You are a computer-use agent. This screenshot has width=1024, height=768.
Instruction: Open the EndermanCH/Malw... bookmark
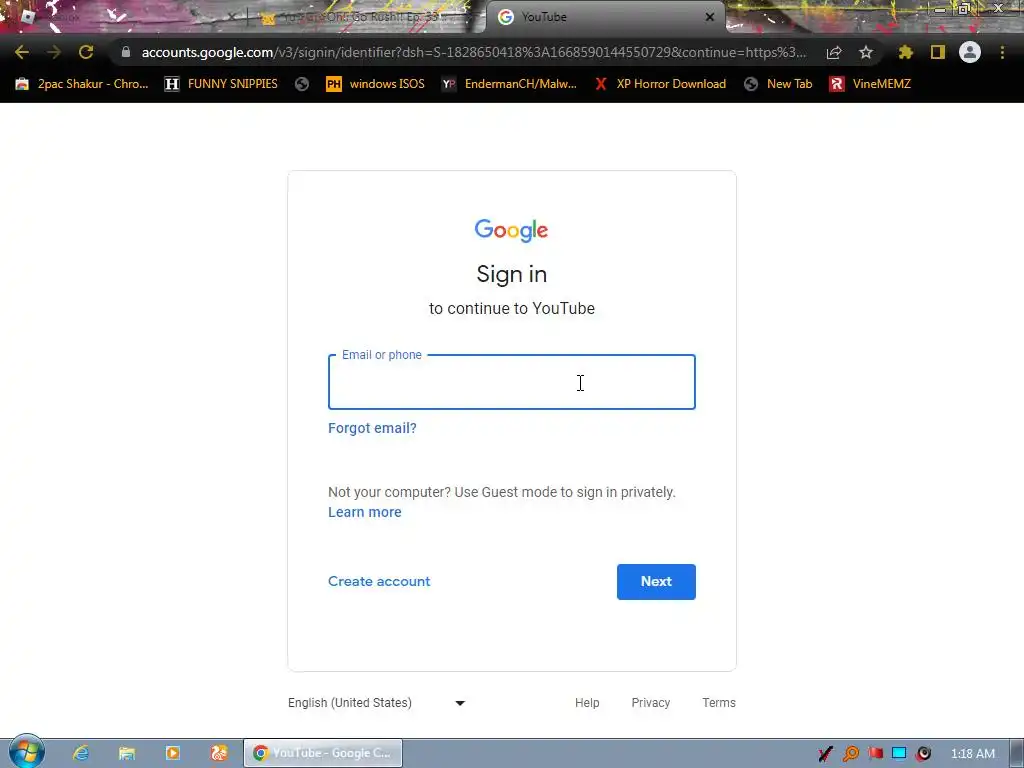(510, 84)
